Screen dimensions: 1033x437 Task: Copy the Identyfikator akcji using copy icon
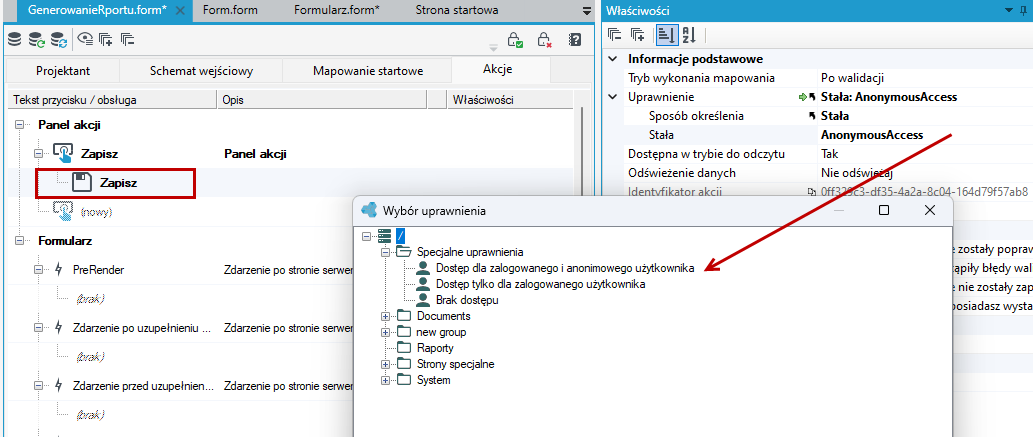tap(812, 192)
